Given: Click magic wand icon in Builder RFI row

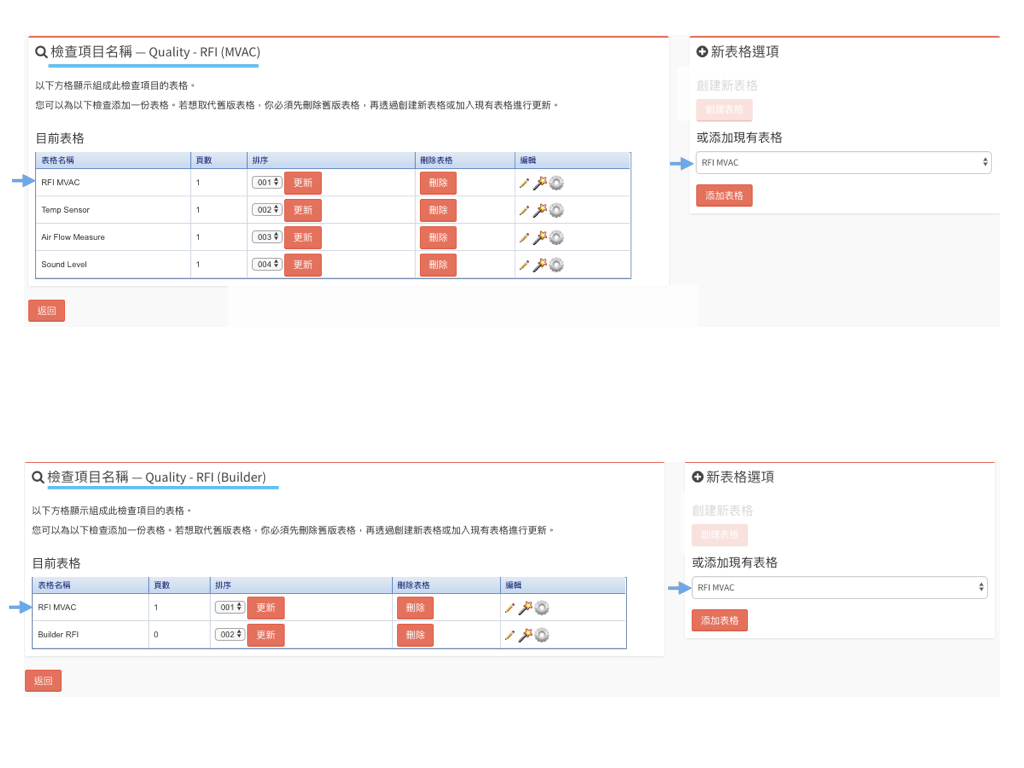Looking at the screenshot, I should tap(525, 635).
